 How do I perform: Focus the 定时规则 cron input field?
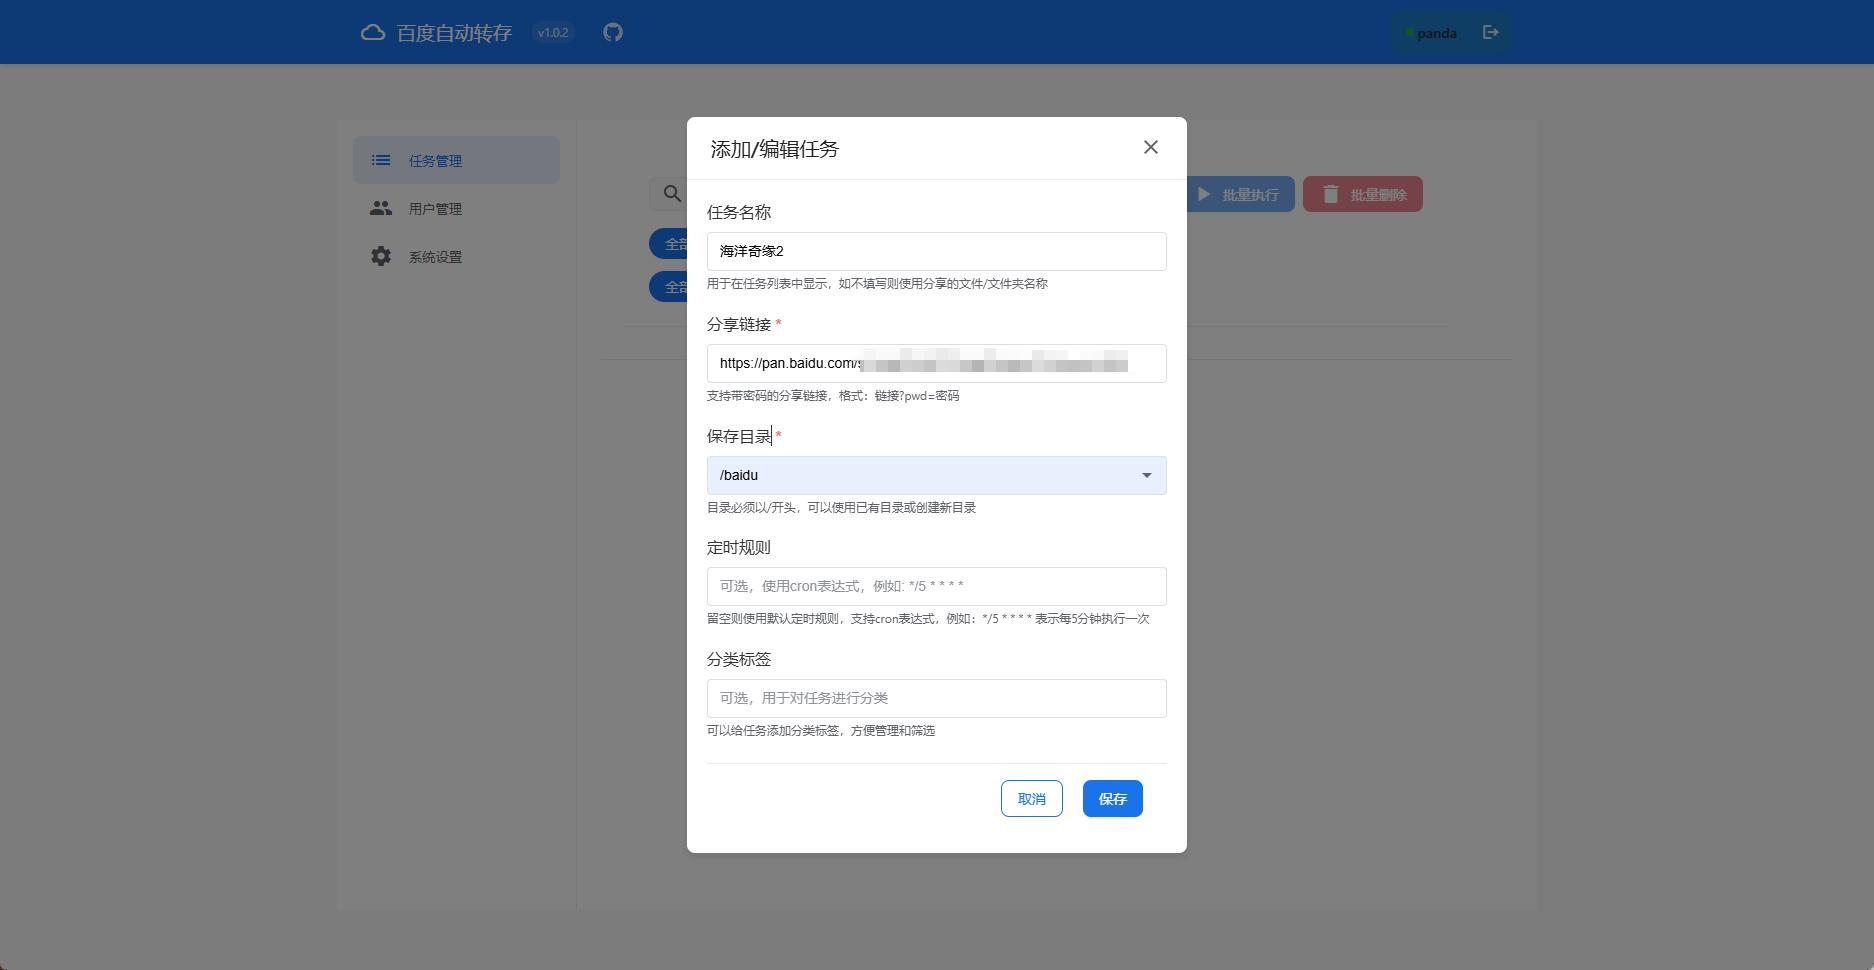click(937, 586)
